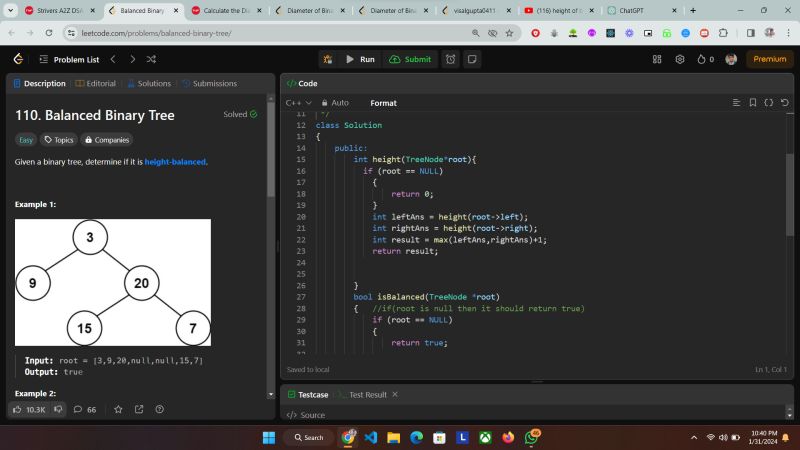The height and width of the screenshot is (450, 800).
Task: Go to next problem chevron
Action: (x=132, y=59)
